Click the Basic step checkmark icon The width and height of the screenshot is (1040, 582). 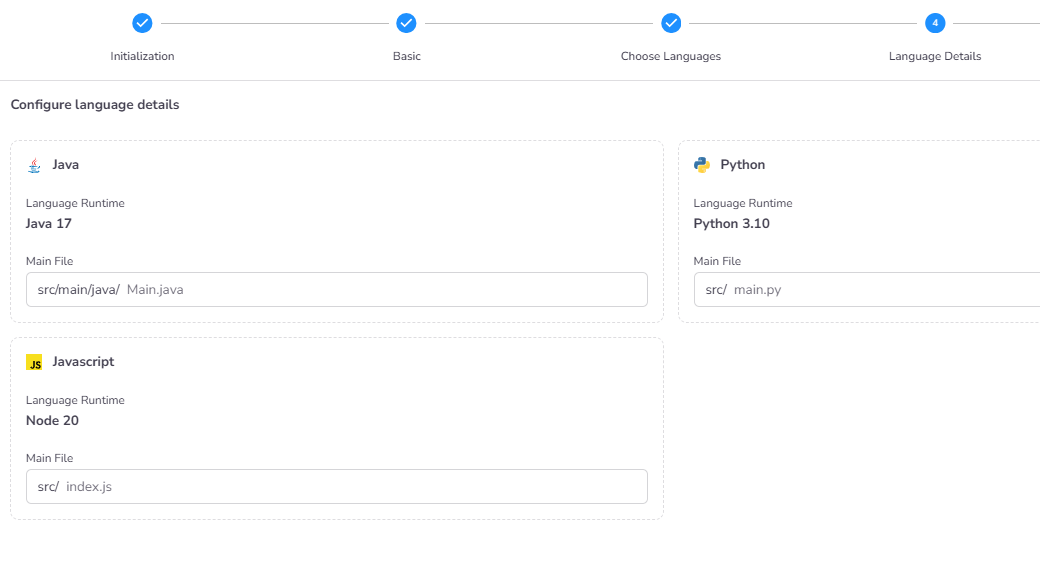tap(406, 23)
